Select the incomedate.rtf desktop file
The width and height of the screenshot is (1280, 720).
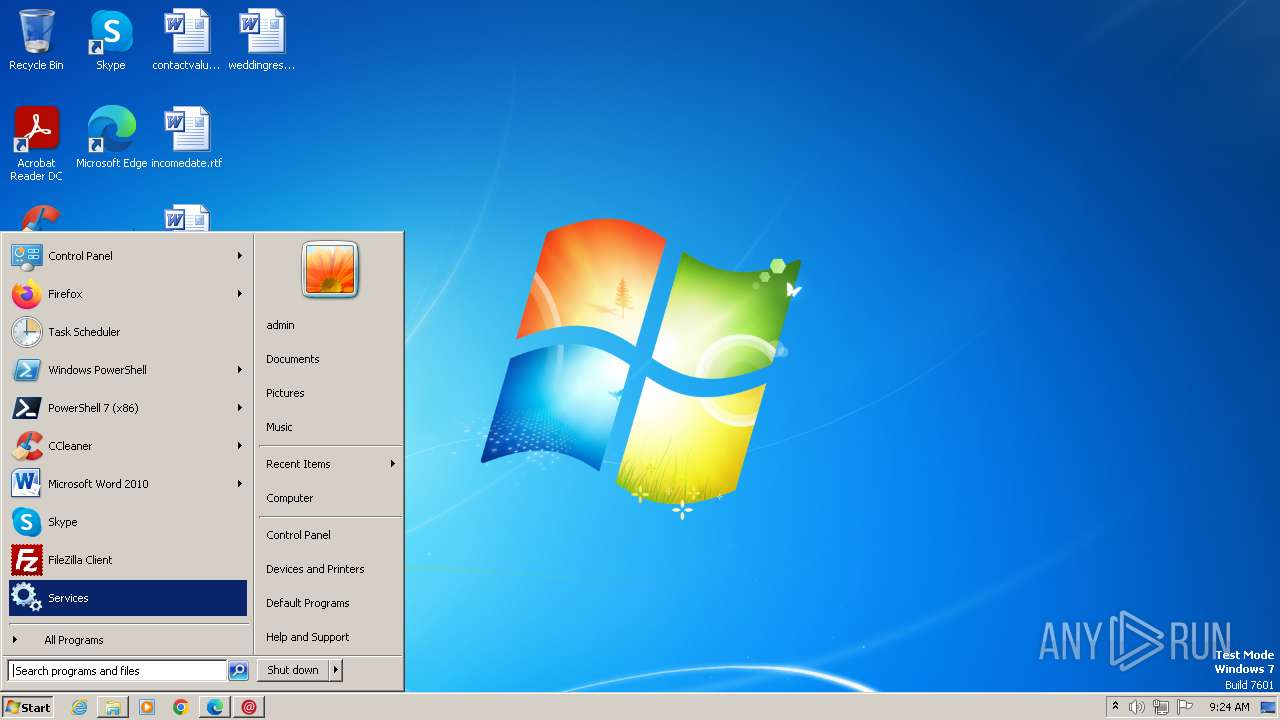click(187, 137)
